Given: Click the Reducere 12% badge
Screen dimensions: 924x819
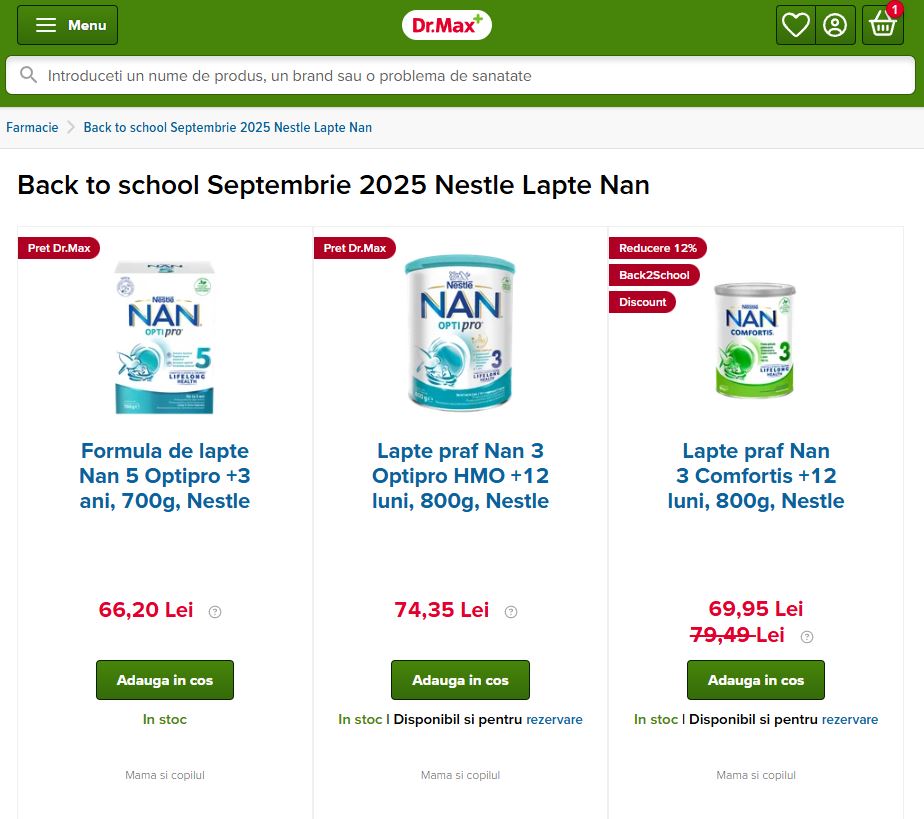Looking at the screenshot, I should tap(658, 248).
